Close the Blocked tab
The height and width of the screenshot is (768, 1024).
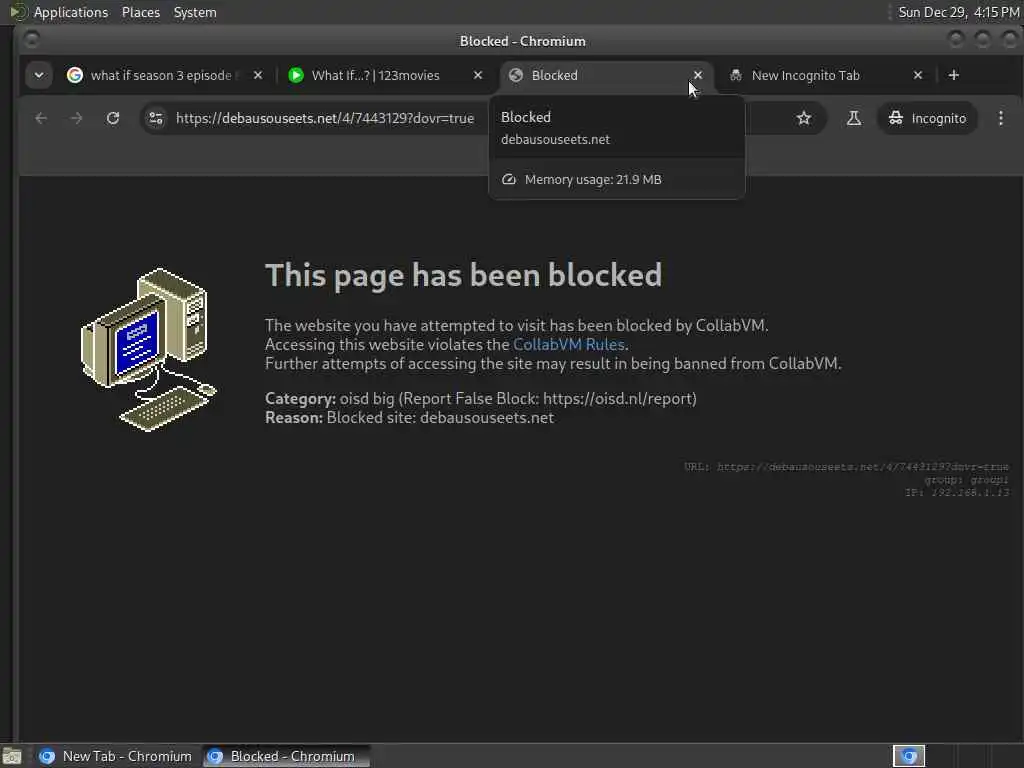(x=698, y=75)
